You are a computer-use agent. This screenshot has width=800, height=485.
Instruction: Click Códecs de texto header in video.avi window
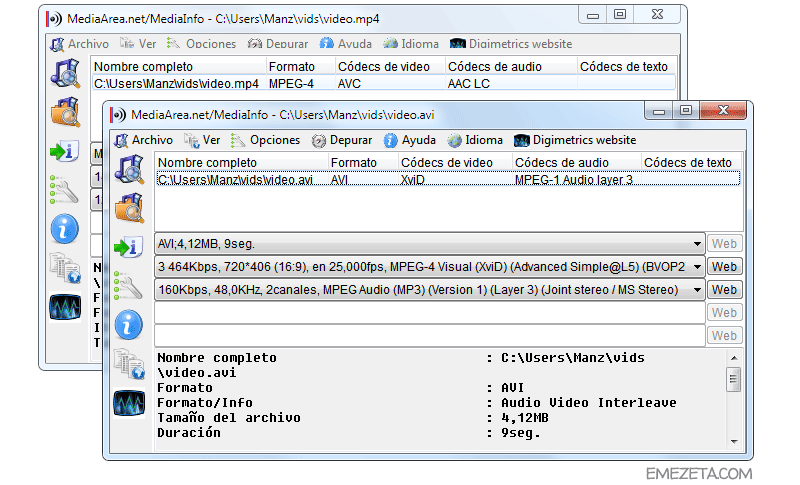pos(691,163)
